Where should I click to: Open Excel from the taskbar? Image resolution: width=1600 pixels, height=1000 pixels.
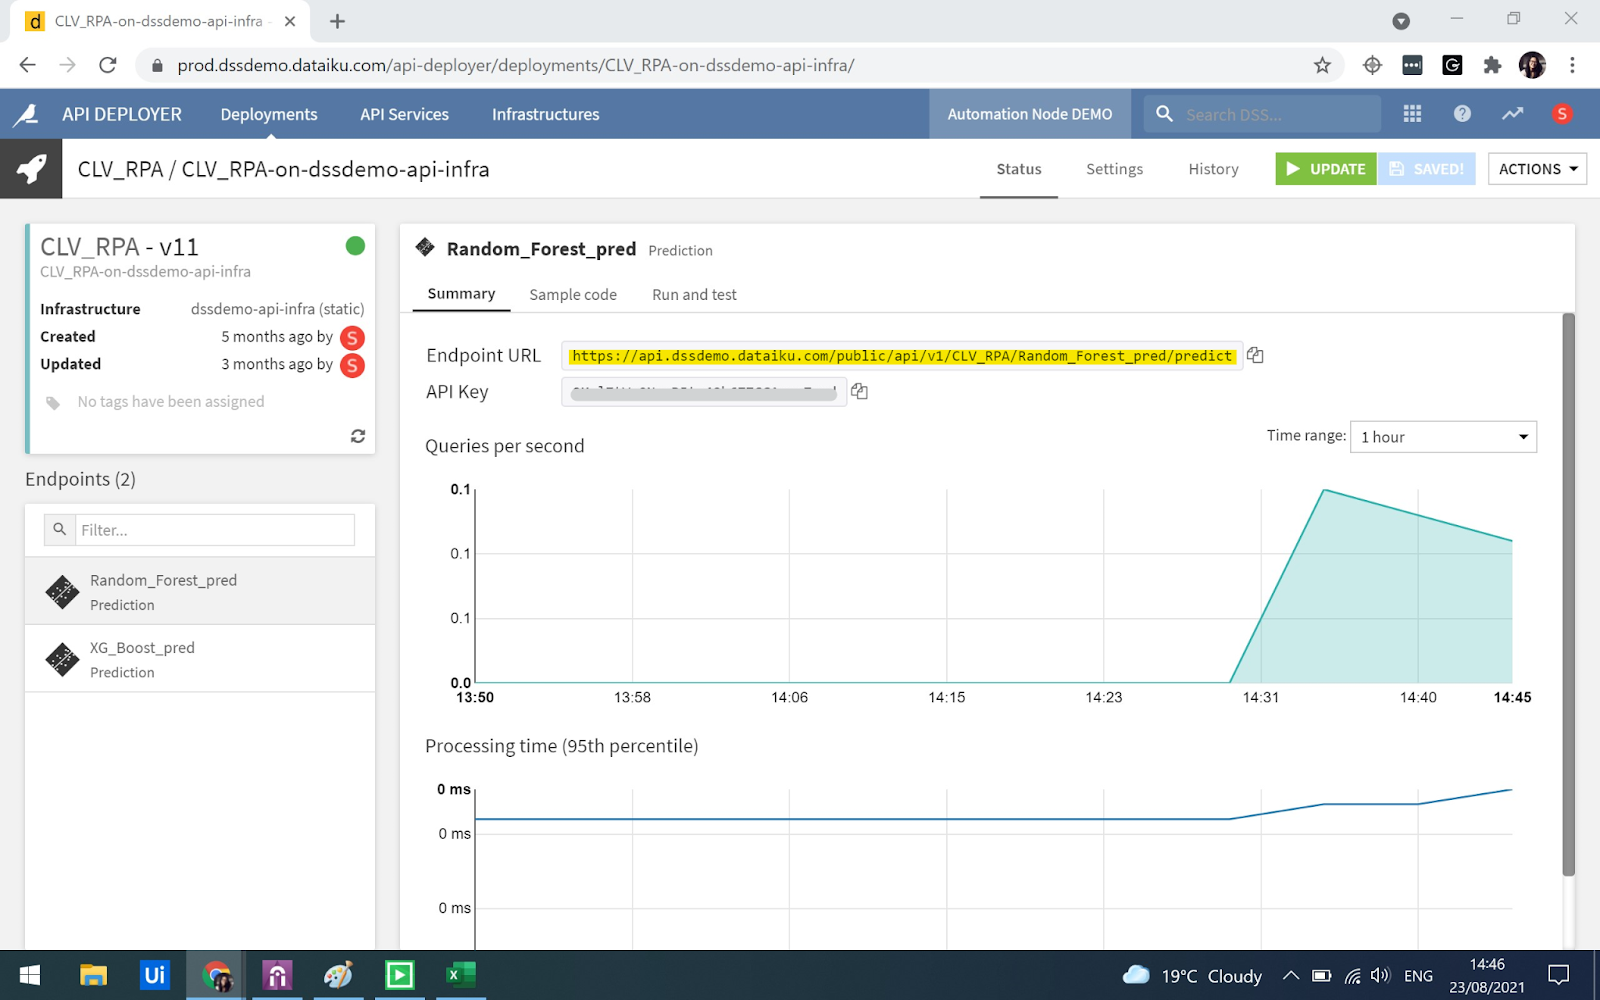point(461,975)
